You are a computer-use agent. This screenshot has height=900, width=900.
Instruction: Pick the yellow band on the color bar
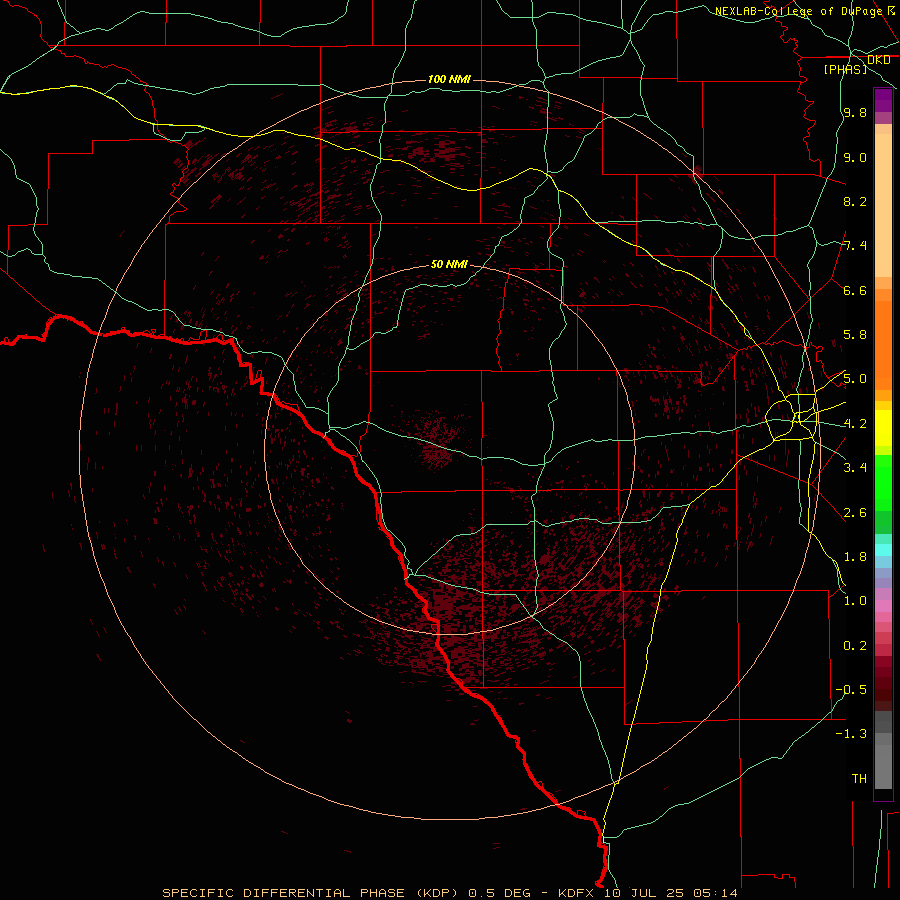(883, 428)
